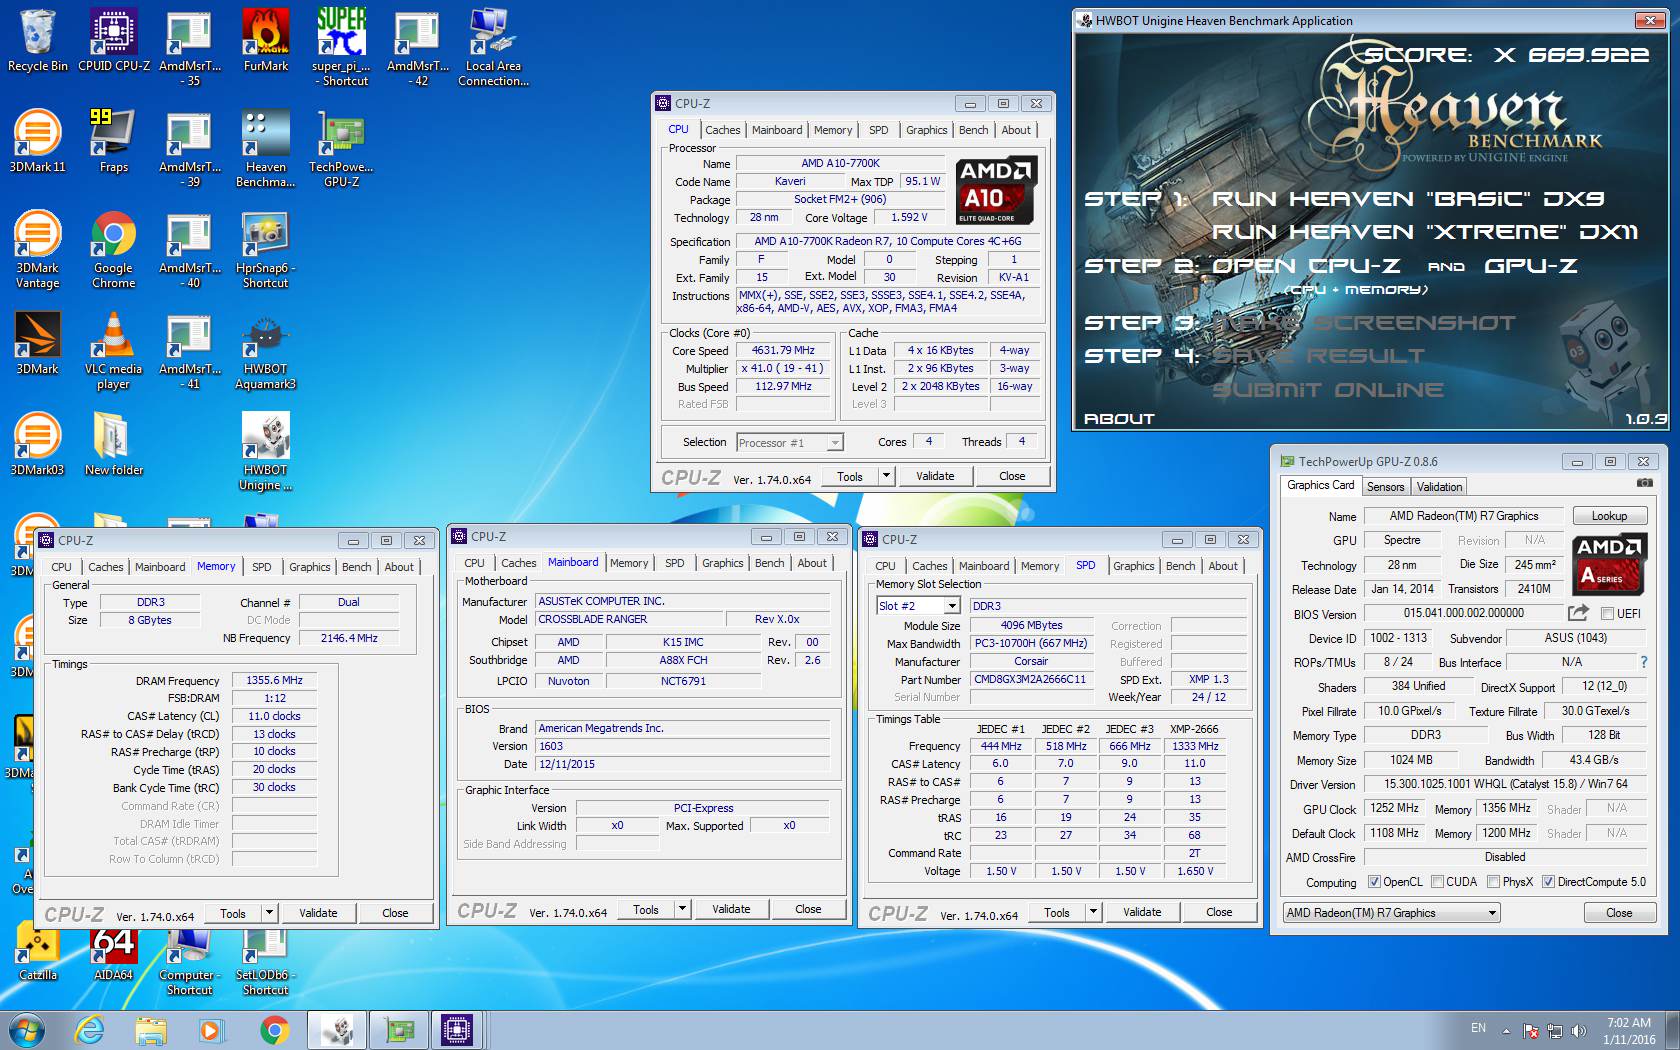
Task: Open New folder on desktop
Action: click(x=113, y=443)
